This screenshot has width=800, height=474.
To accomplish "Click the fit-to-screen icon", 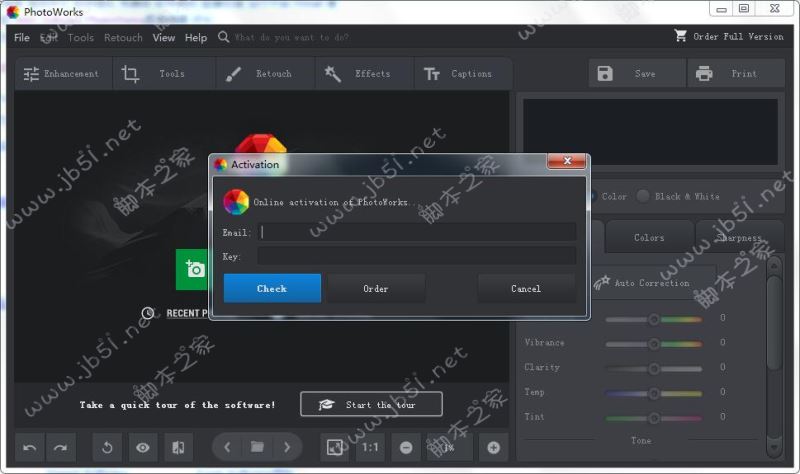I will (334, 447).
